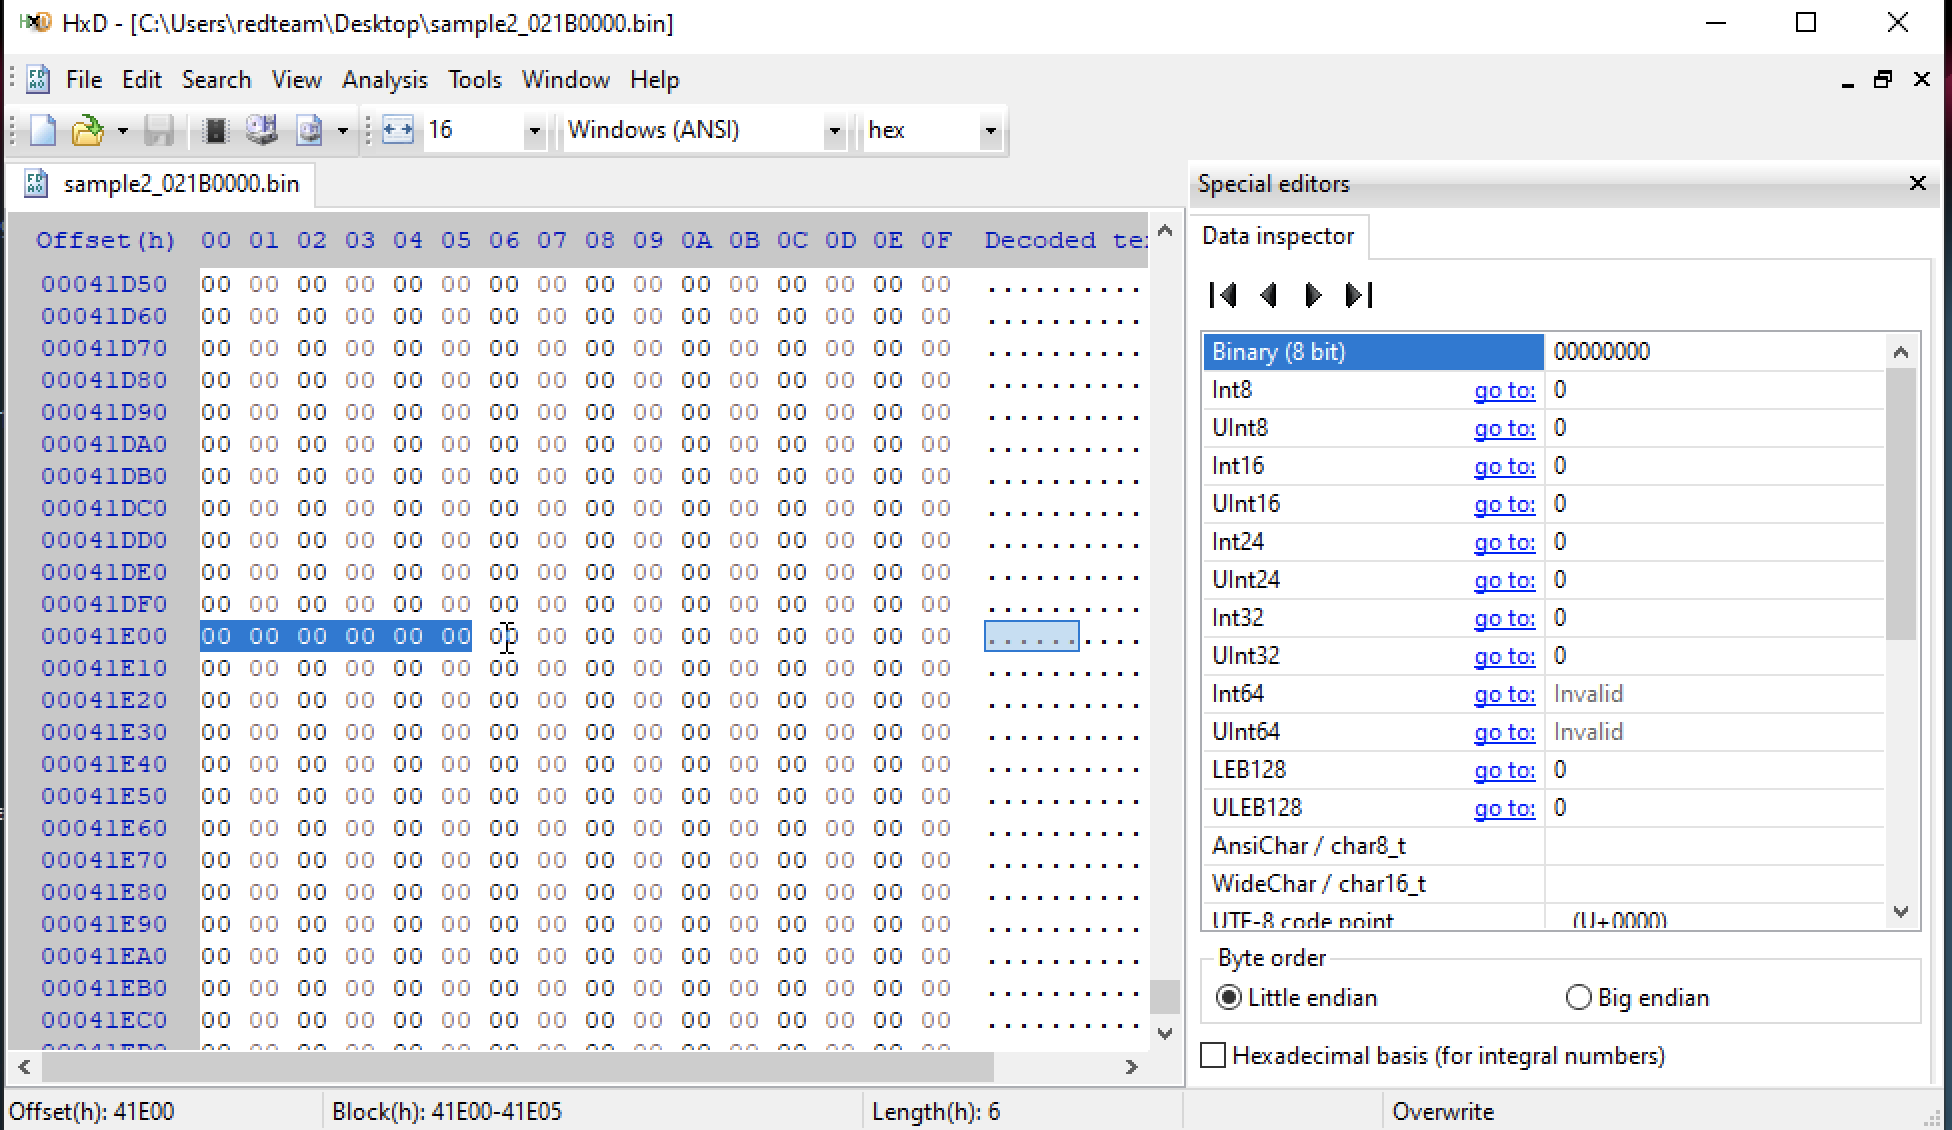This screenshot has width=1952, height=1130.
Task: Enable Hexadecimal basis checkbox
Action: click(x=1213, y=1055)
